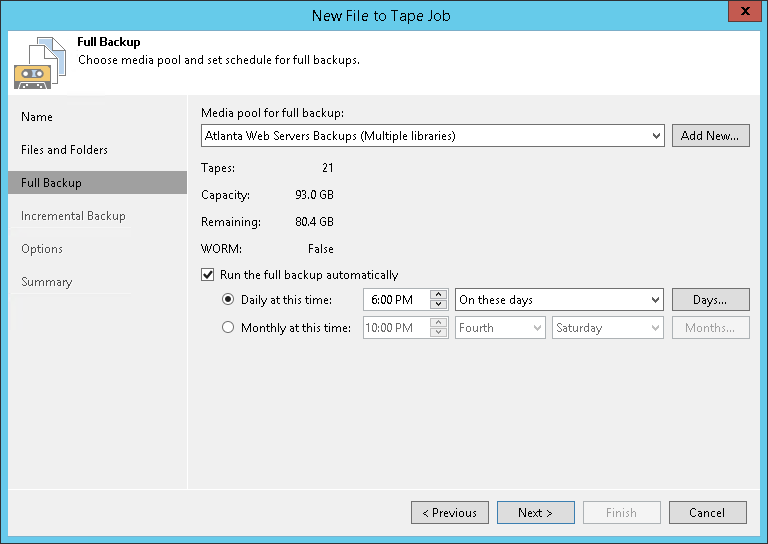Click Next to continue the wizard

coord(535,513)
